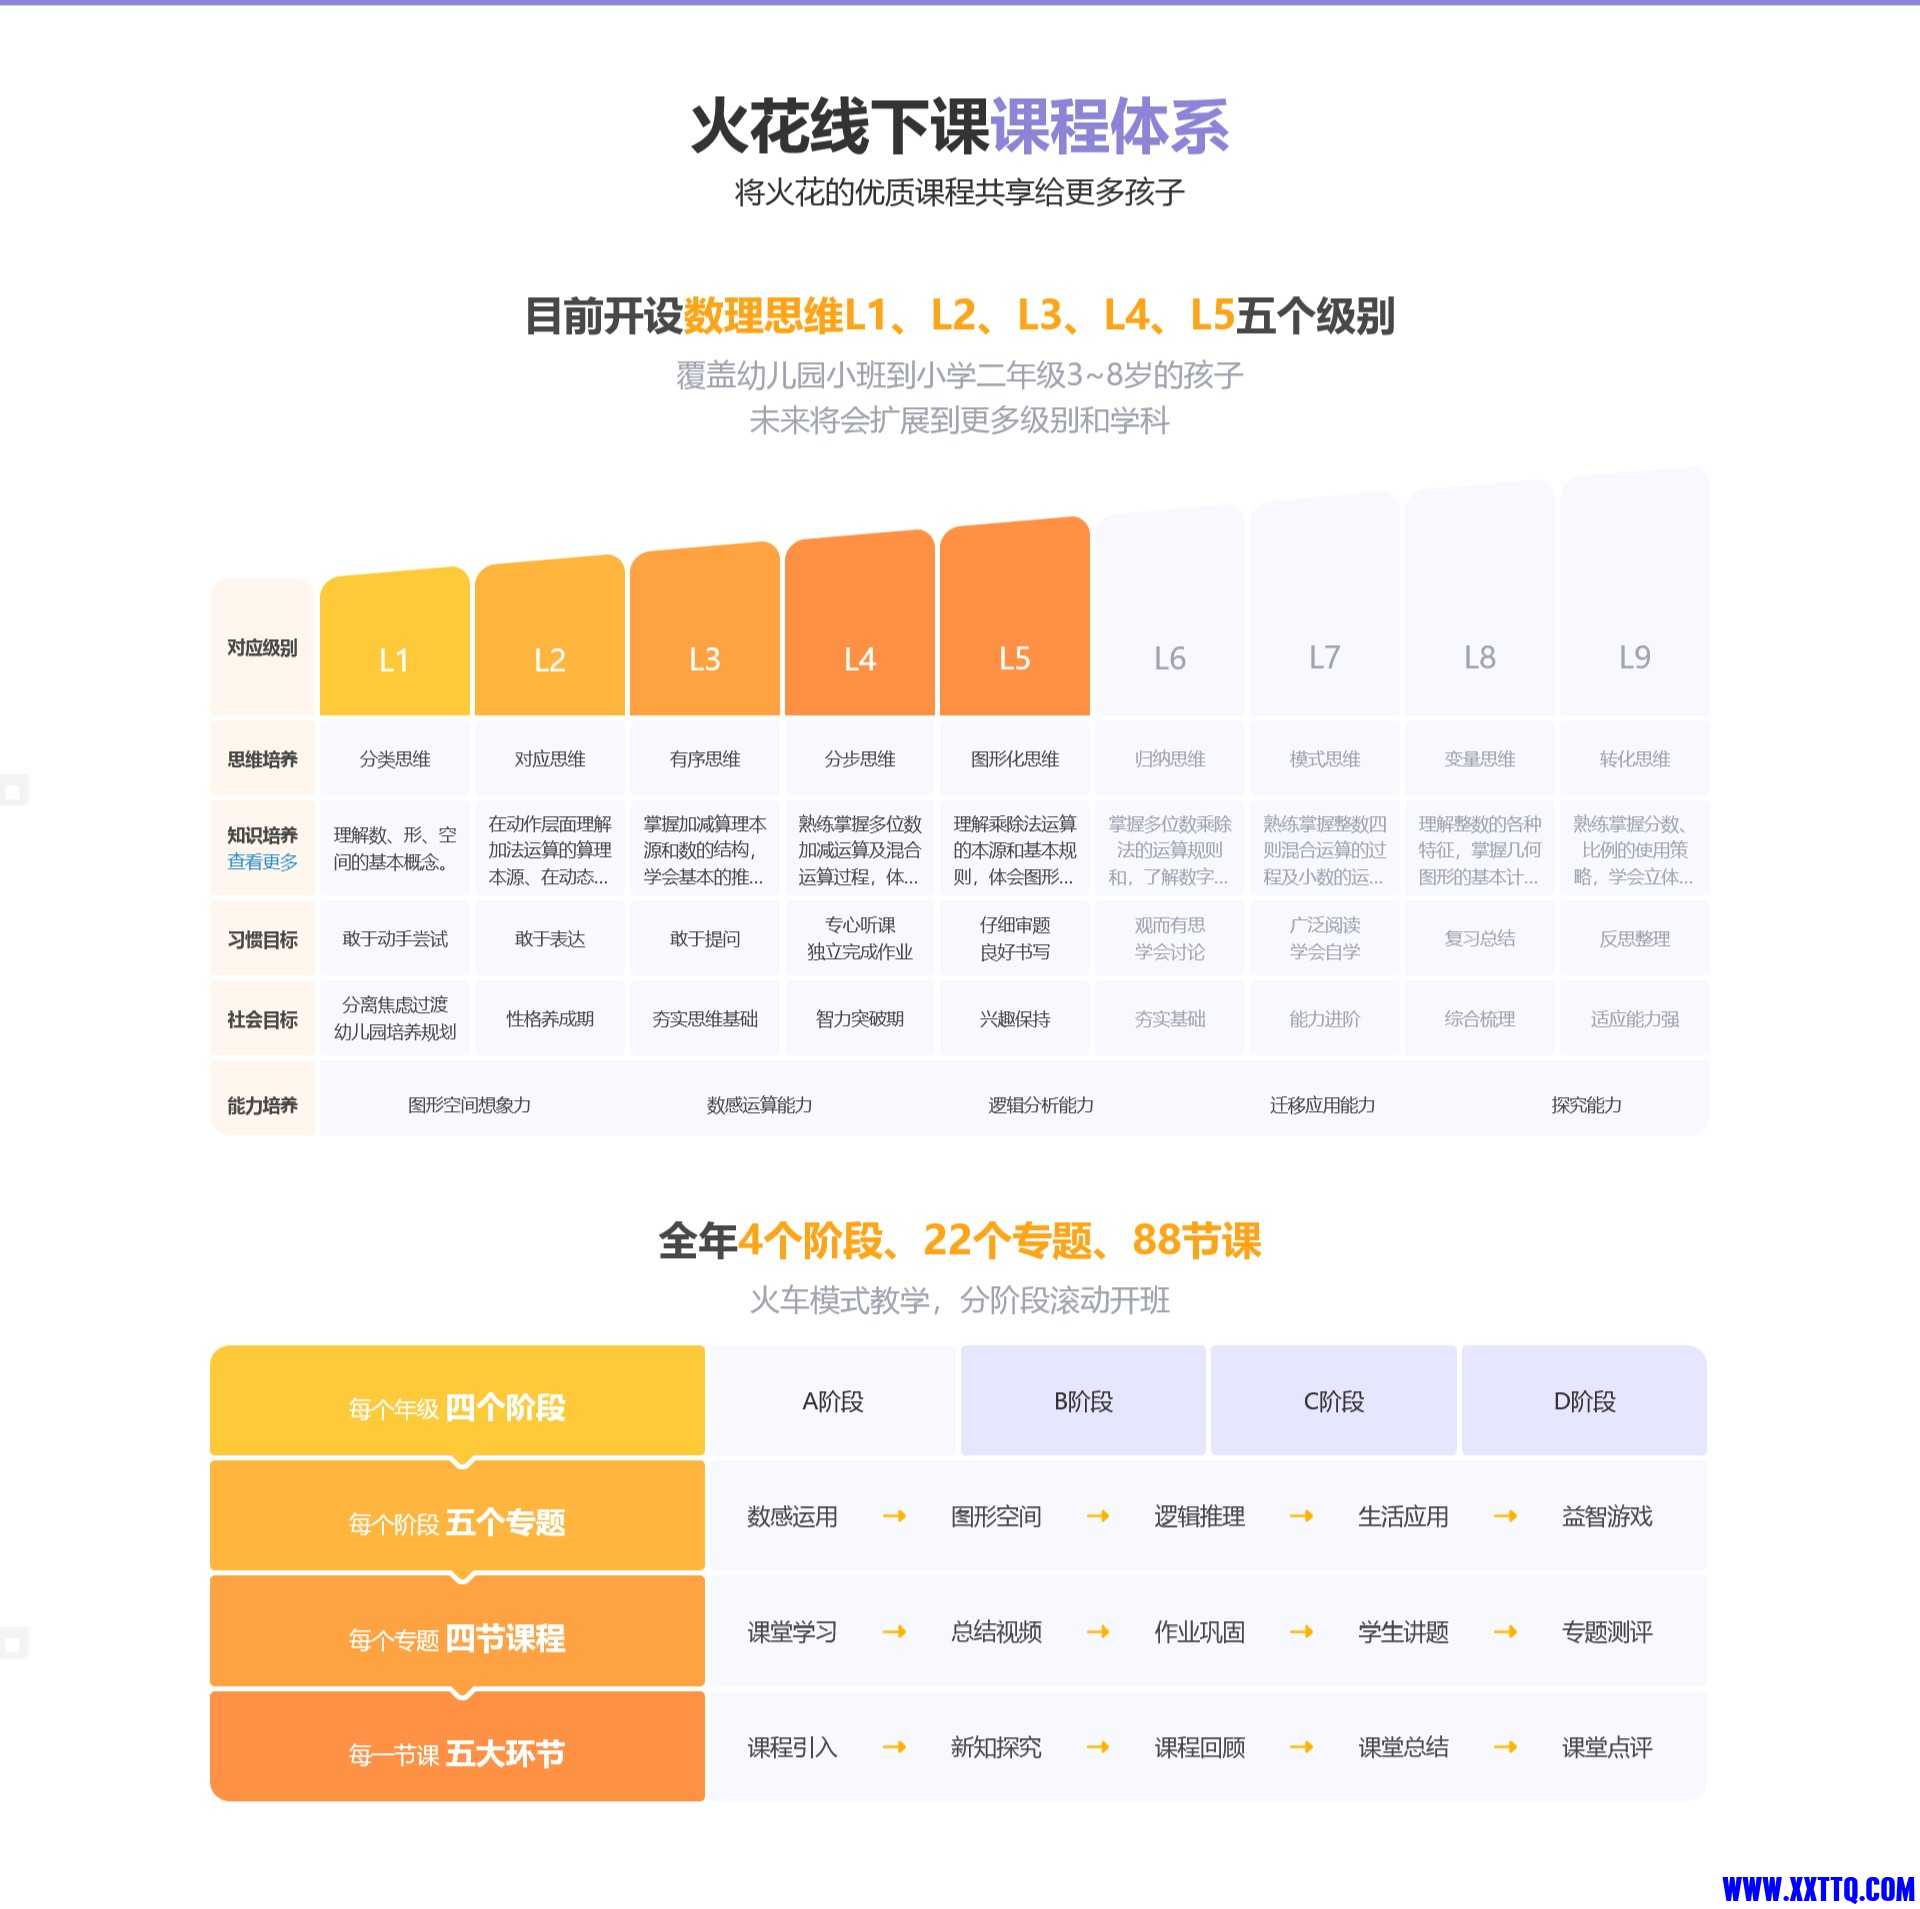Image resolution: width=1920 pixels, height=1909 pixels.
Task: Click the 专题测评 lesson step
Action: point(1607,1632)
